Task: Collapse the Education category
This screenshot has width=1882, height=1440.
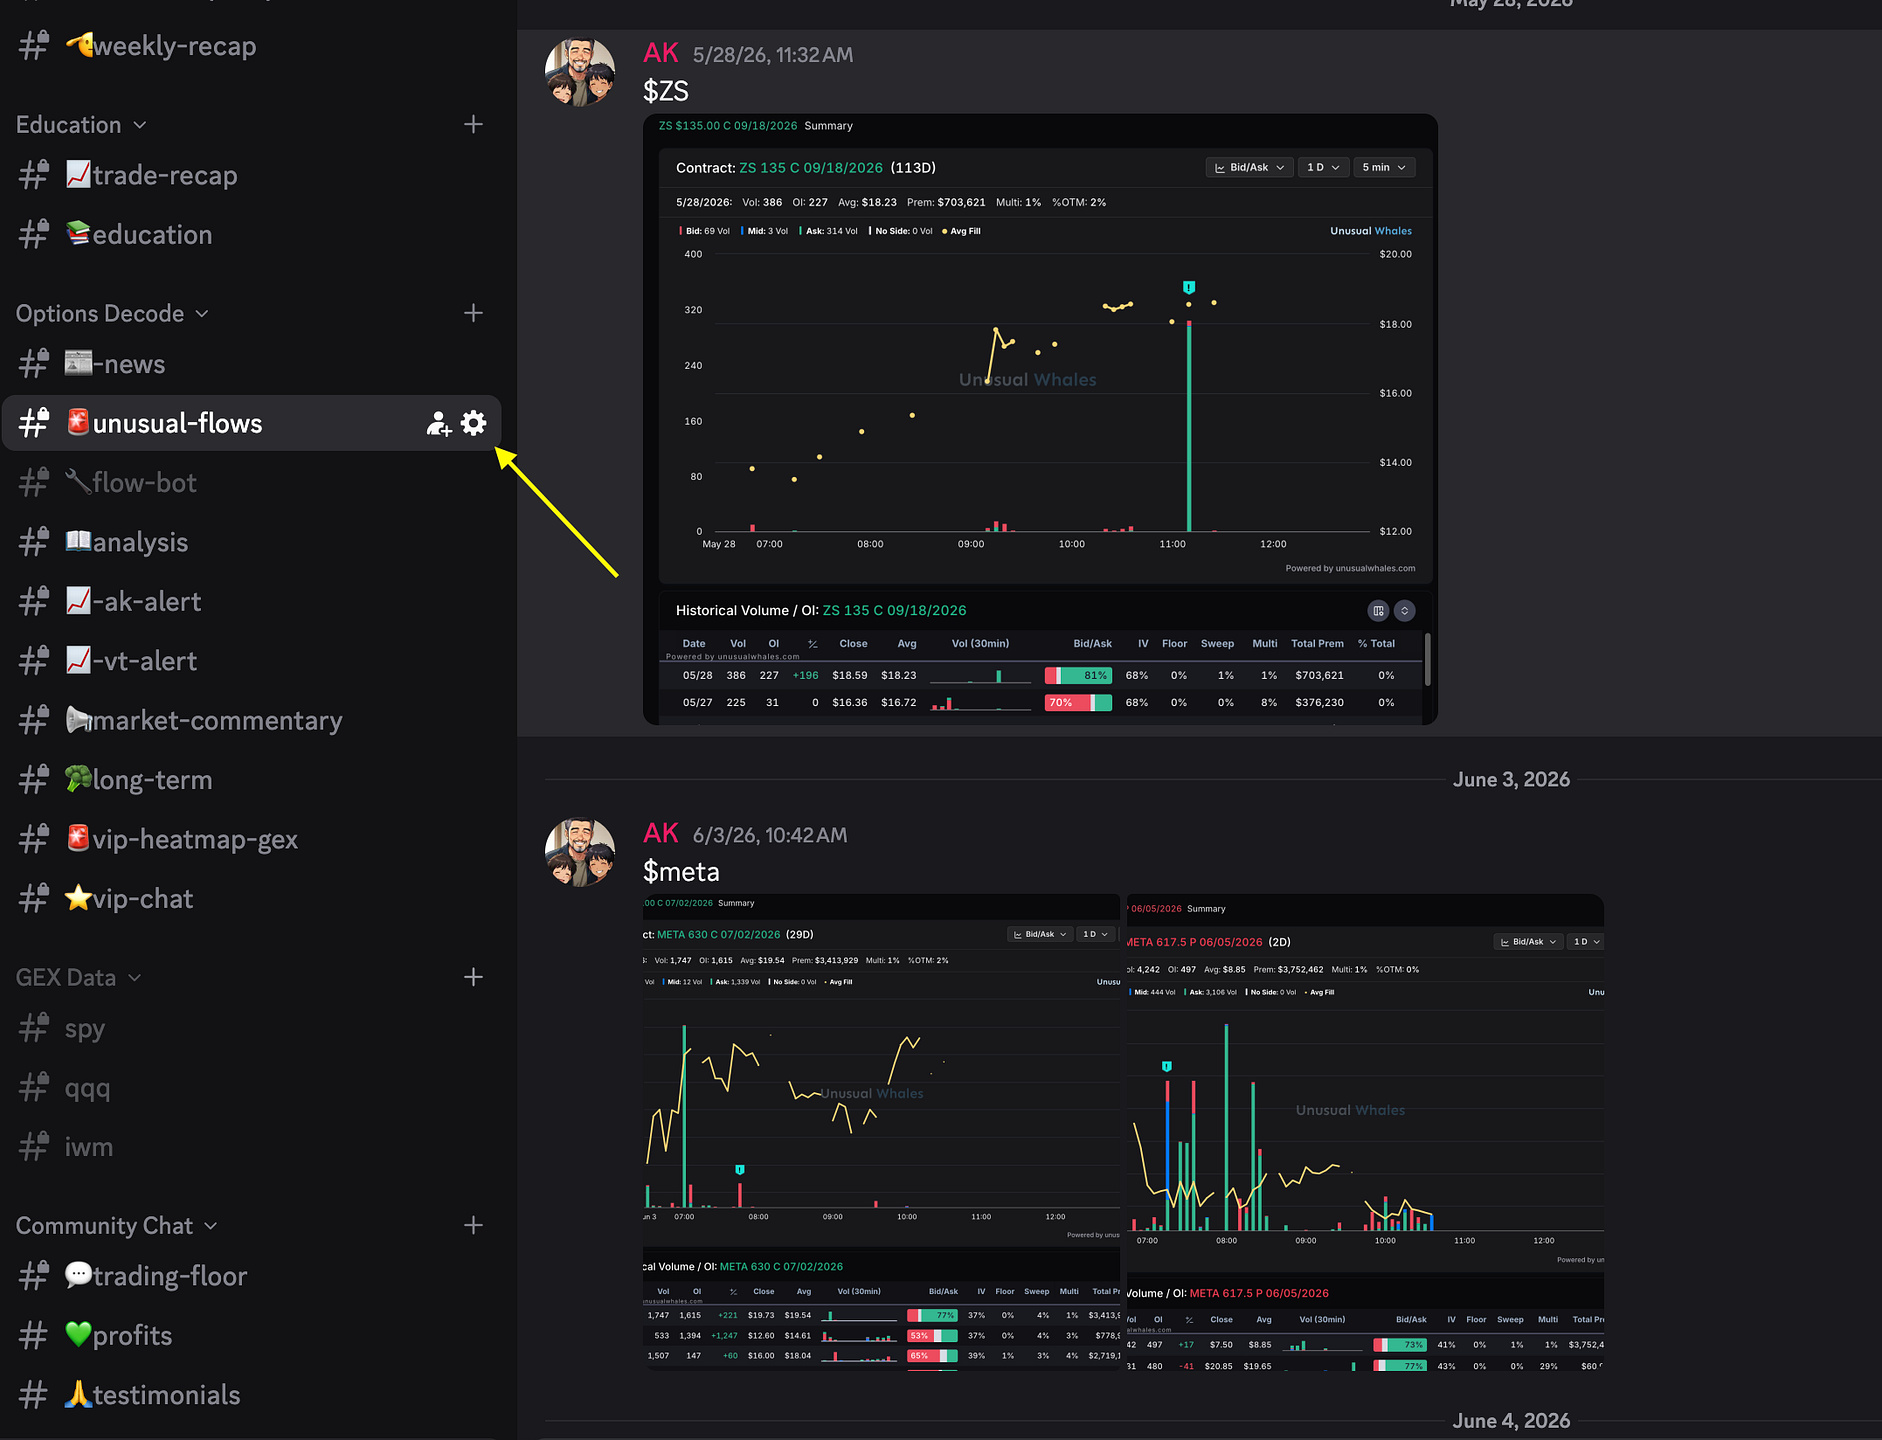Action: 82,125
